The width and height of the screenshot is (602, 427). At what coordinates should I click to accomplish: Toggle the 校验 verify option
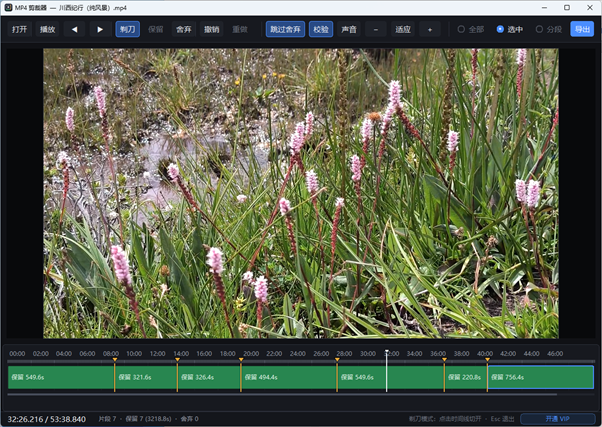coord(321,29)
